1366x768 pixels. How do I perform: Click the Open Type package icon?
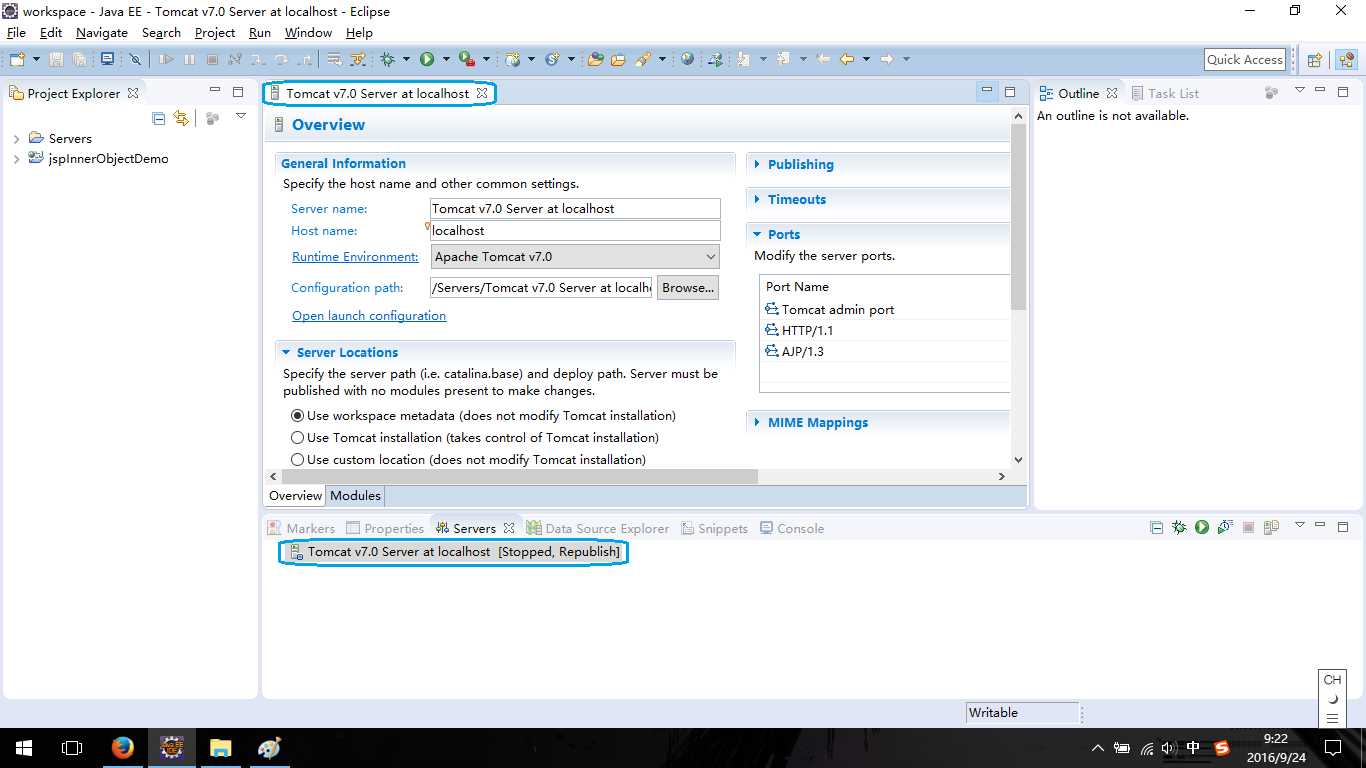pos(595,59)
